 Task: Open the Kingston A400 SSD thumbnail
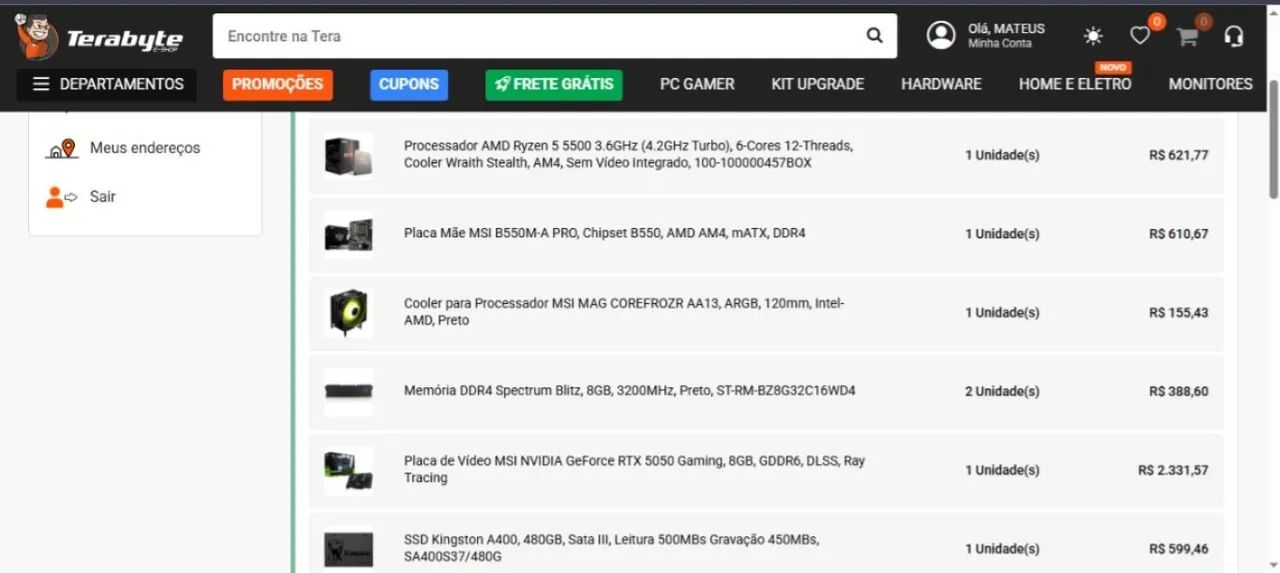pos(348,549)
